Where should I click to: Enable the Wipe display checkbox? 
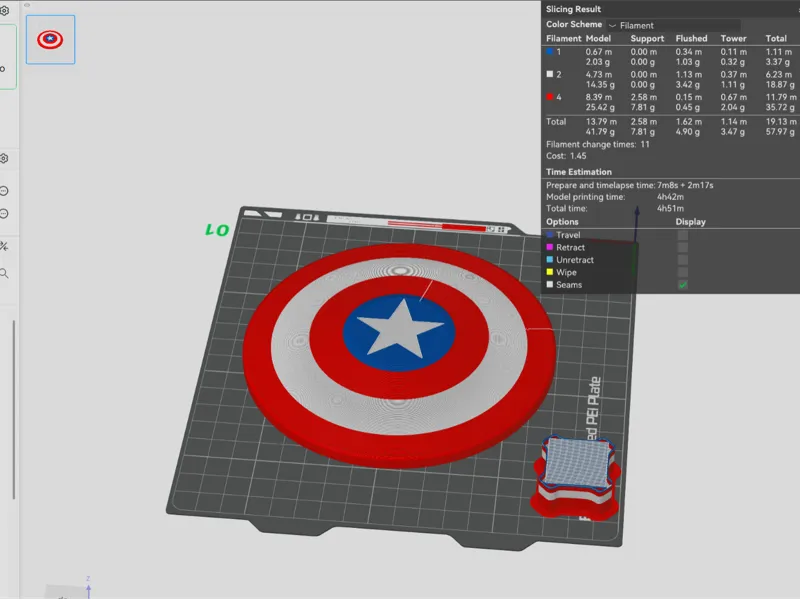(682, 272)
